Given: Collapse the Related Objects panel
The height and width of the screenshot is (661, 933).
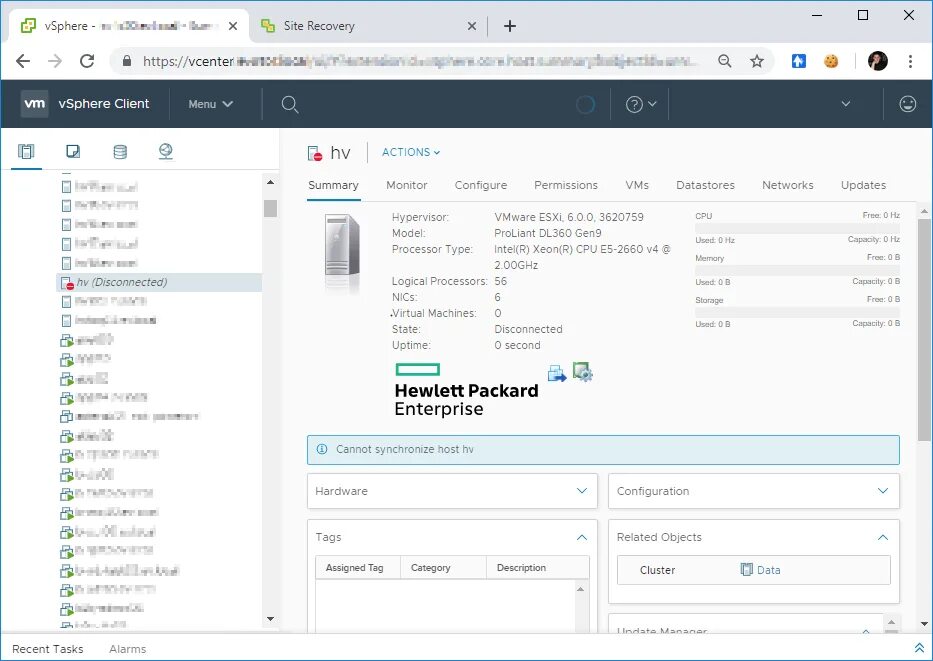Looking at the screenshot, I should click(883, 537).
